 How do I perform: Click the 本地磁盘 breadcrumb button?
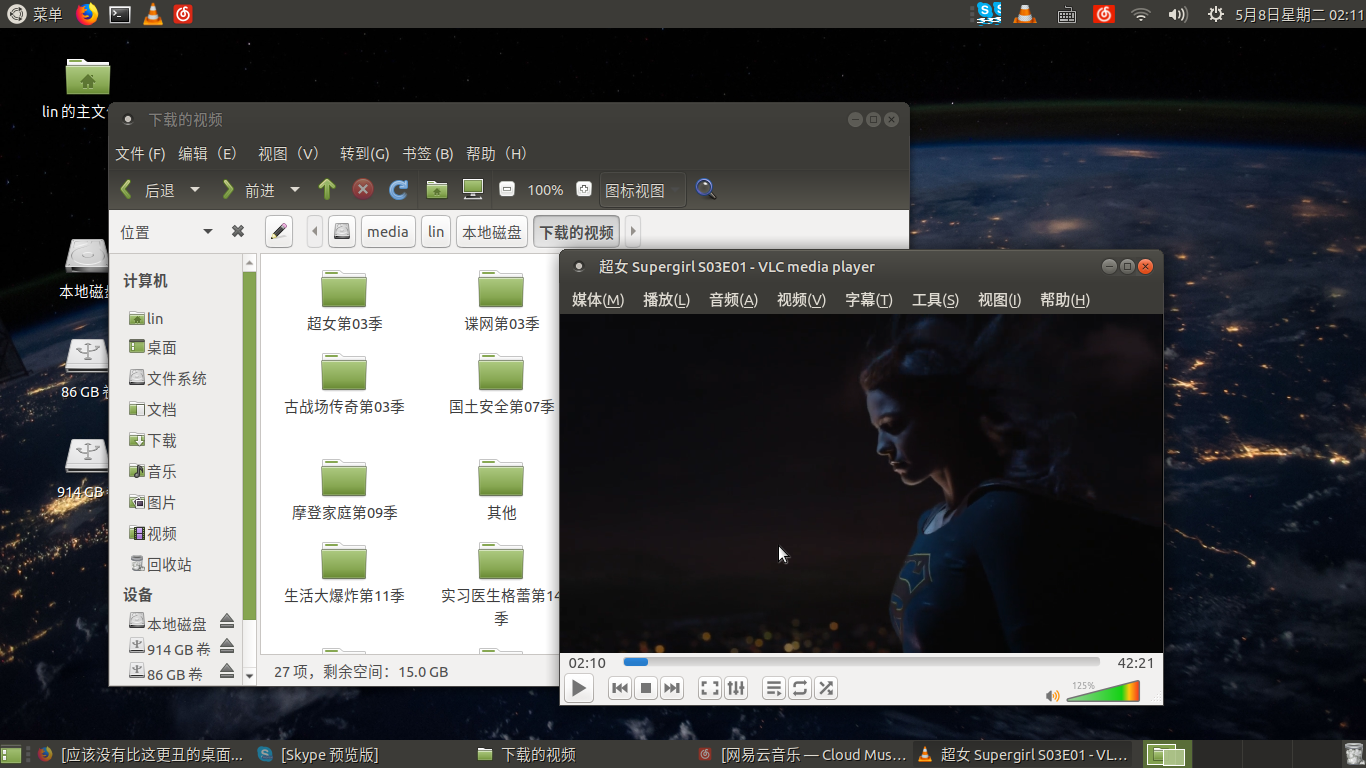coord(492,232)
